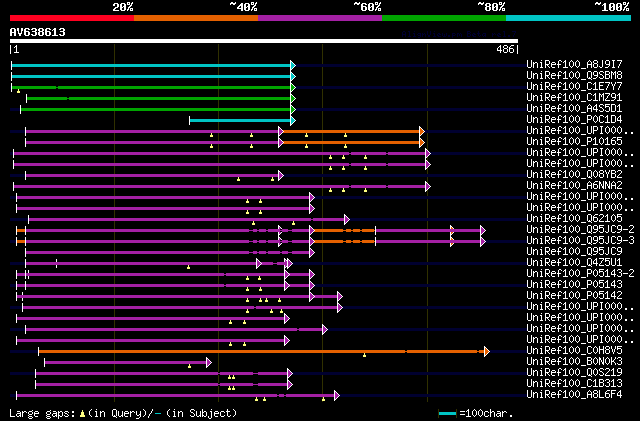Select the final arrowhead on the Q95JC9-2 row

click(x=483, y=231)
